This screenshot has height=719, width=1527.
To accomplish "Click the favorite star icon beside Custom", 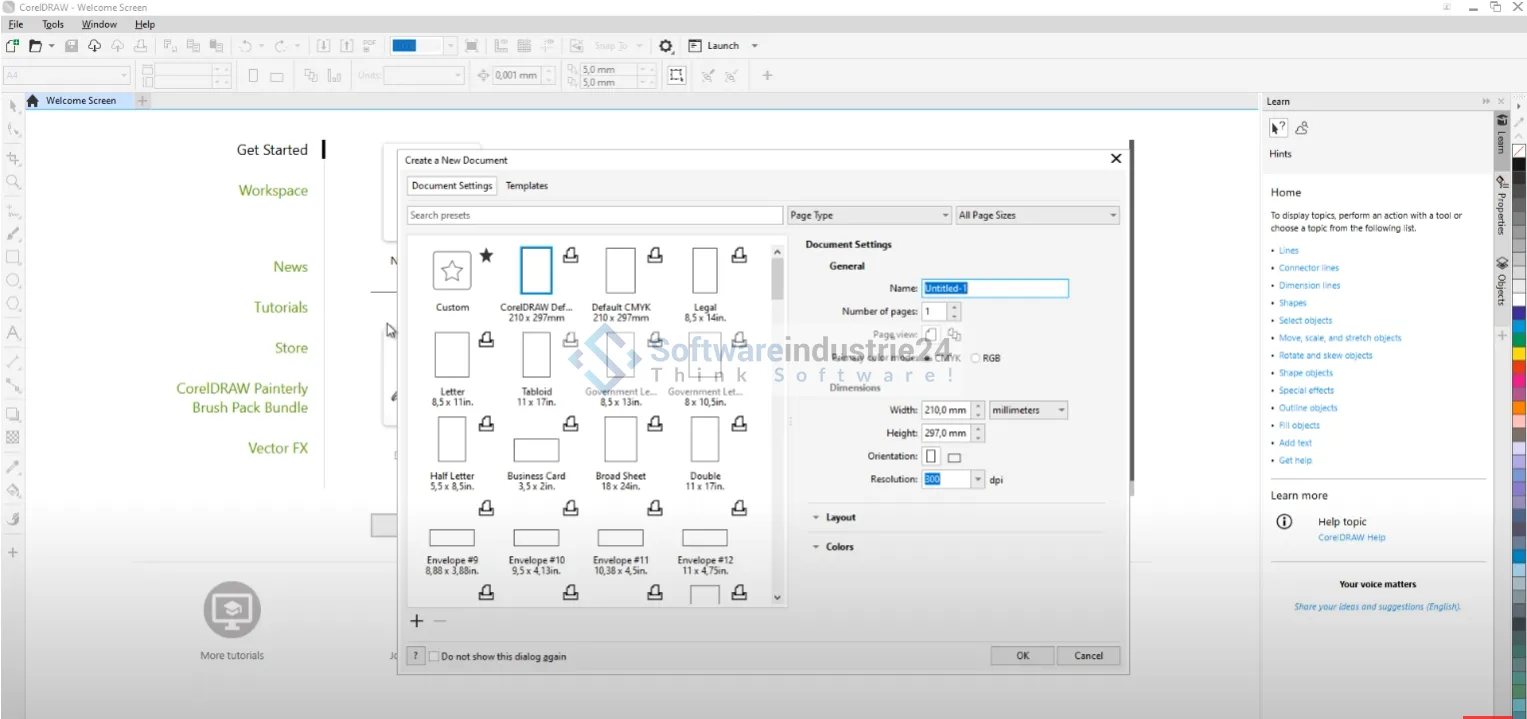I will [486, 256].
